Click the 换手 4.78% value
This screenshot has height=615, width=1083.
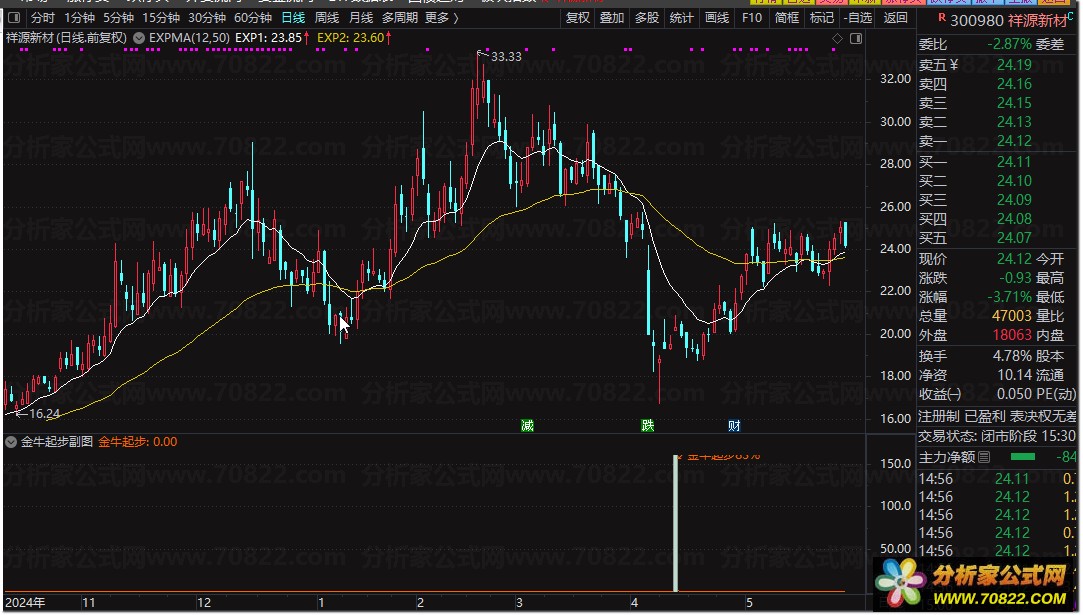tap(1012, 357)
